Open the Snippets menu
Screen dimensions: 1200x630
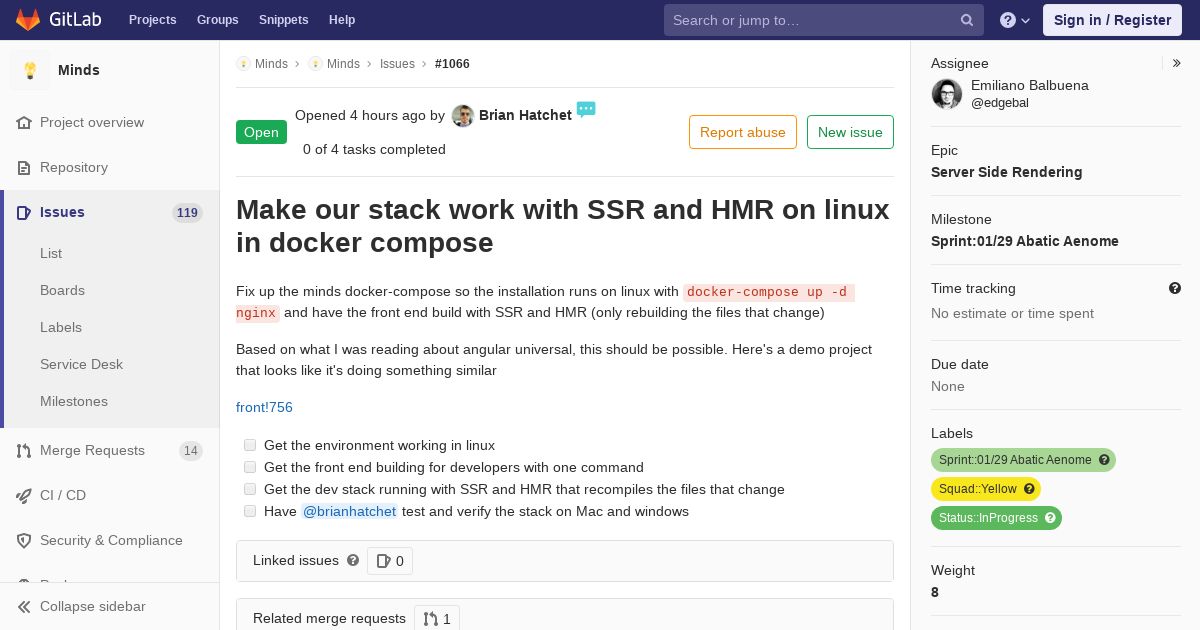(283, 20)
